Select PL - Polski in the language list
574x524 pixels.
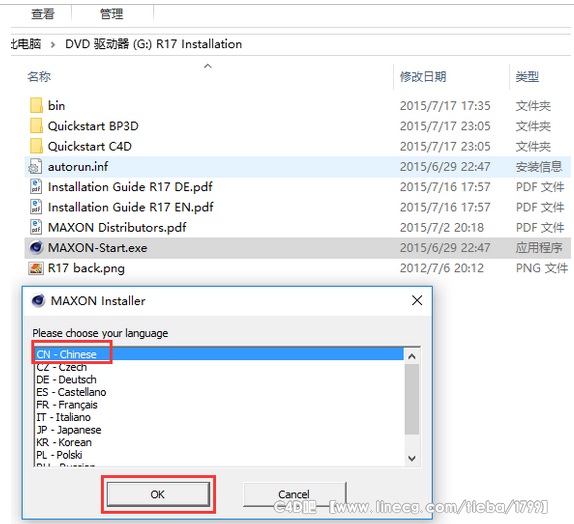pos(59,455)
